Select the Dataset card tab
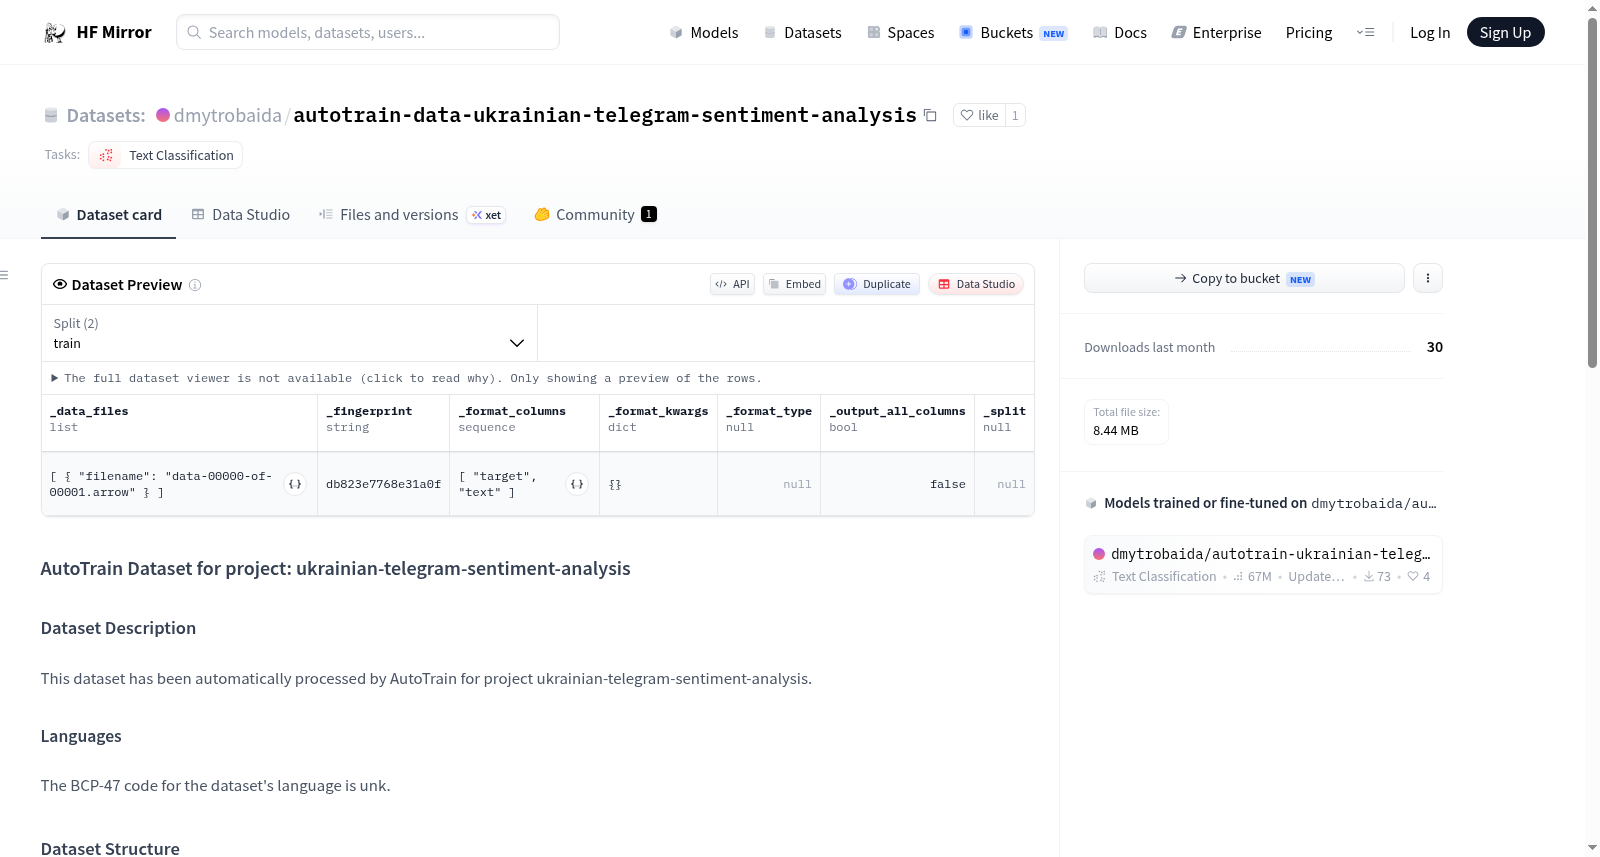 tap(109, 215)
